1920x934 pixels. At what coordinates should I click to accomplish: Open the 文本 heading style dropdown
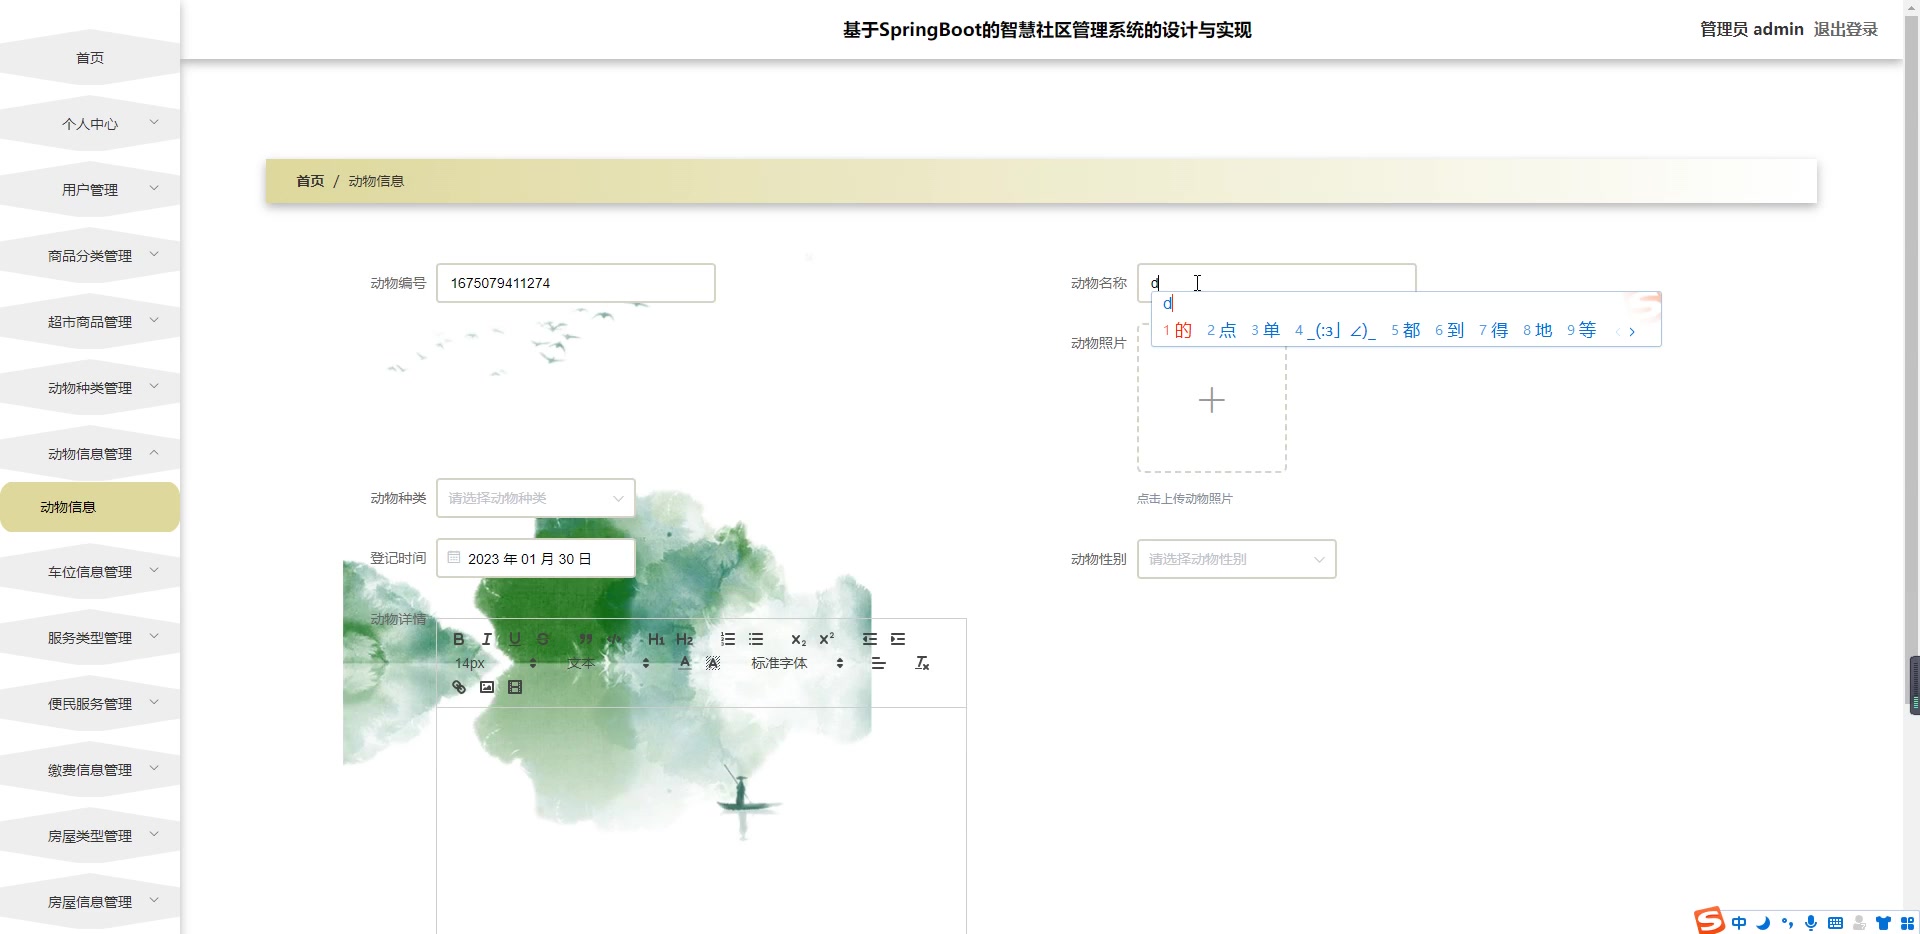click(x=608, y=663)
